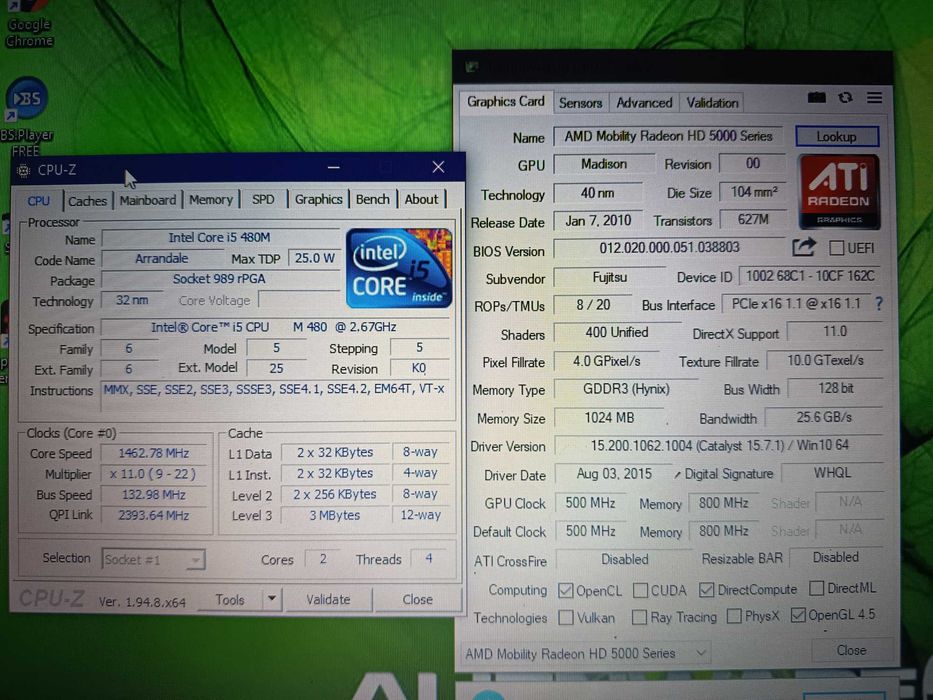Open Socket #1 selection dropdown in CPU-Z
The width and height of the screenshot is (933, 700).
pos(154,560)
